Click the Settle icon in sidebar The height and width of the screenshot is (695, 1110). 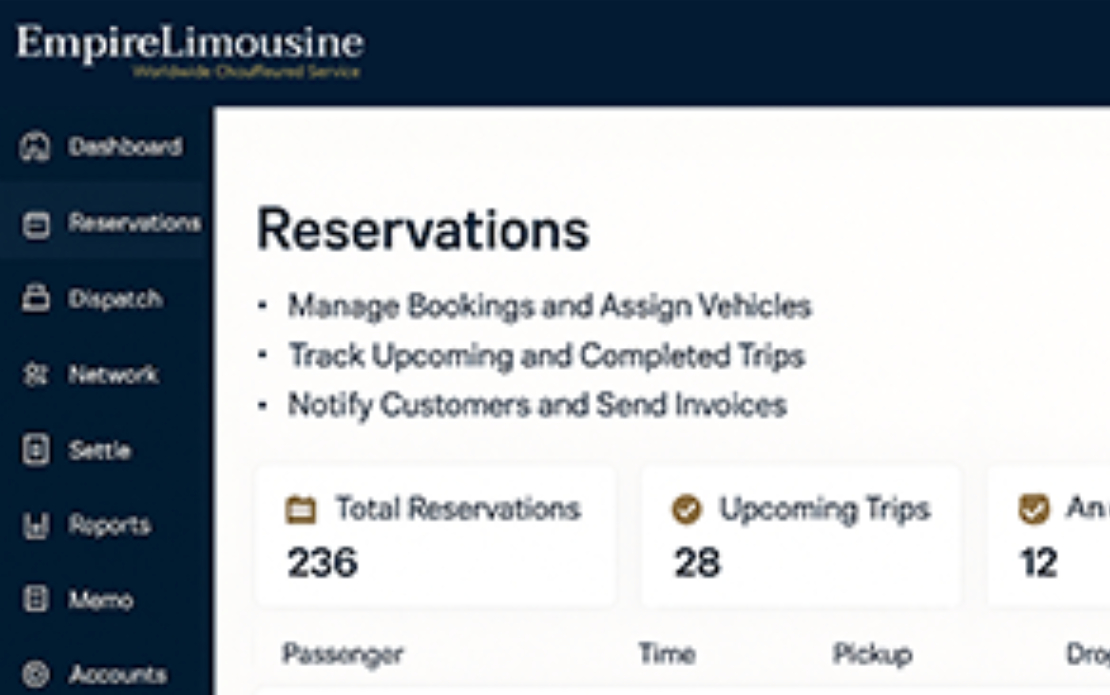point(35,450)
